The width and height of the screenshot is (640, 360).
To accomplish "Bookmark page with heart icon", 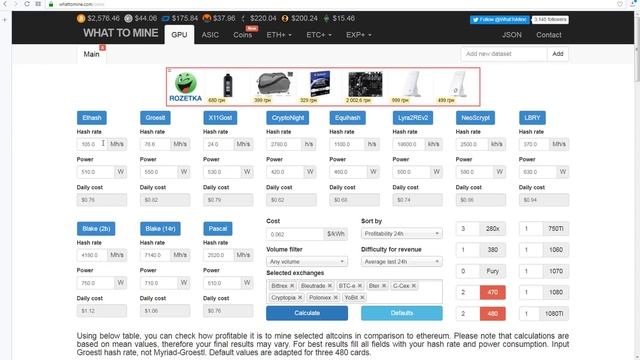I will click(x=620, y=4).
